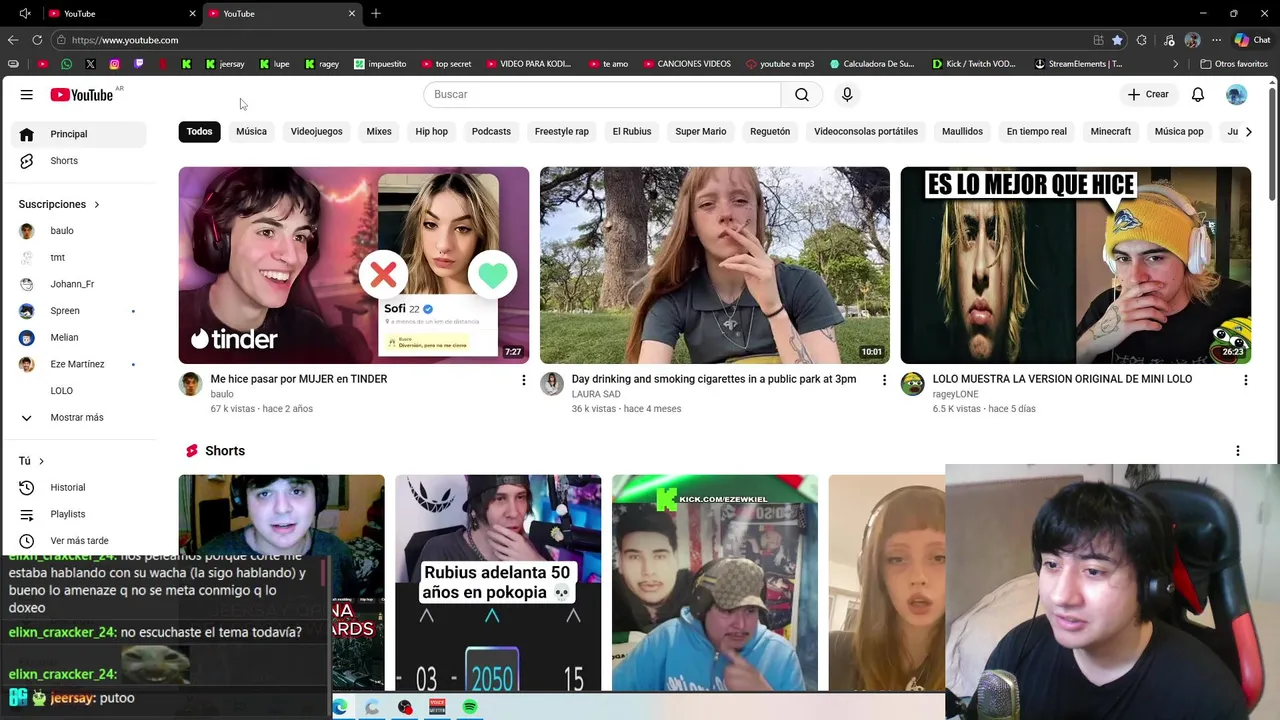Click the Buscar search field

click(602, 94)
